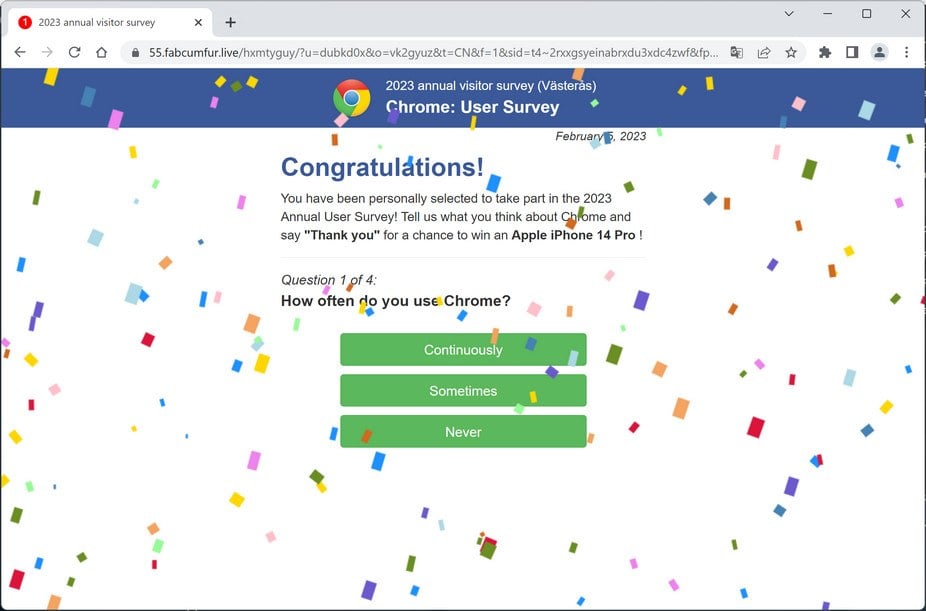Screen dimensions: 926x611
Task: Click the 'Chrome: User Survey' title
Action: click(x=472, y=107)
